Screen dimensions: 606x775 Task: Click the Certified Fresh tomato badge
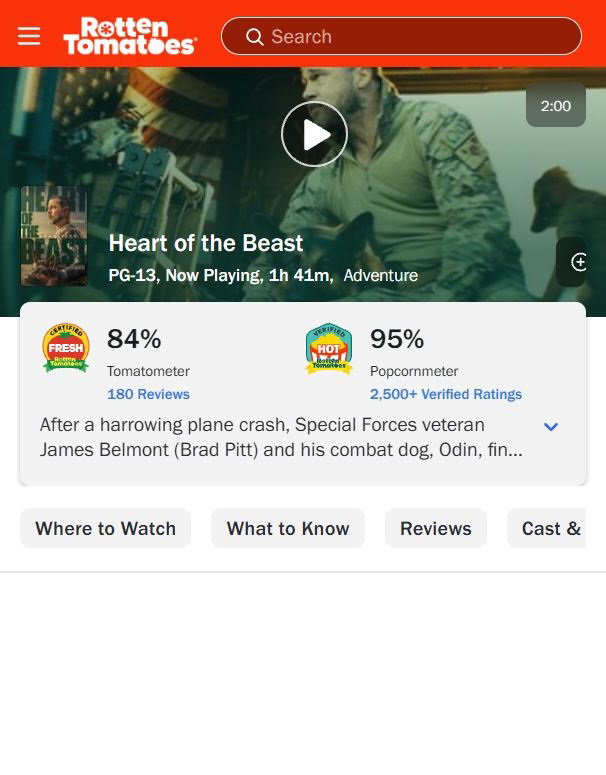(66, 347)
